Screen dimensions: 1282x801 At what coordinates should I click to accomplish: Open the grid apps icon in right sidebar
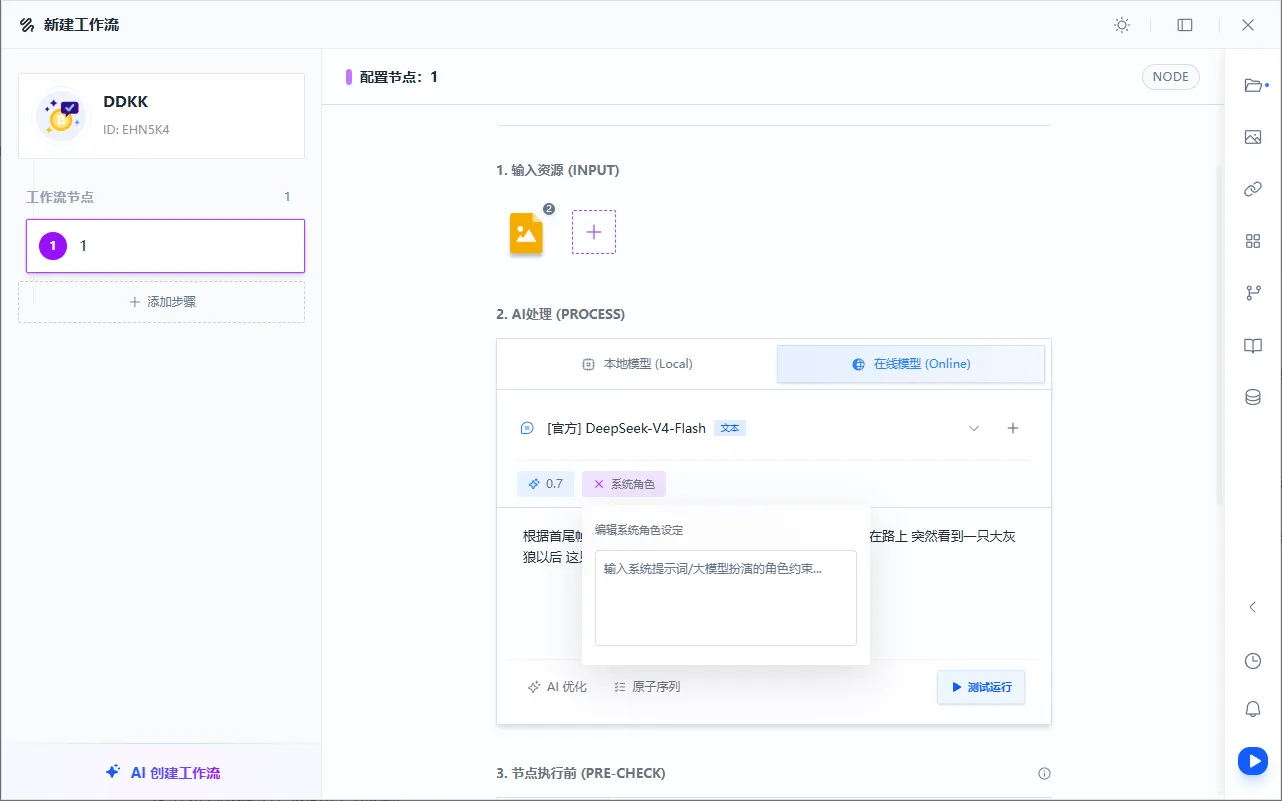pyautogui.click(x=1253, y=241)
